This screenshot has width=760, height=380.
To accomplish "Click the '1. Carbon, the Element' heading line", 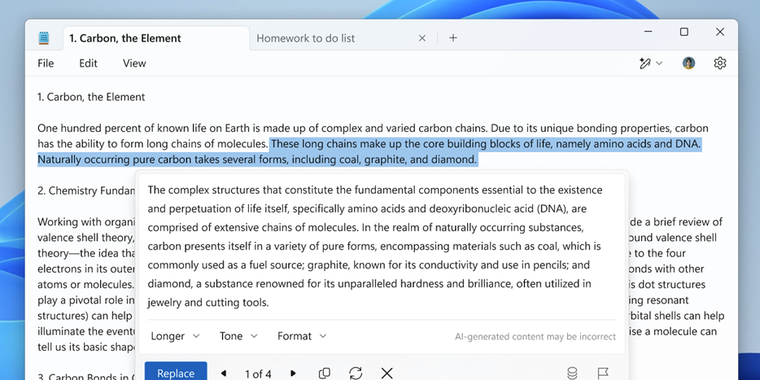I will tap(91, 97).
